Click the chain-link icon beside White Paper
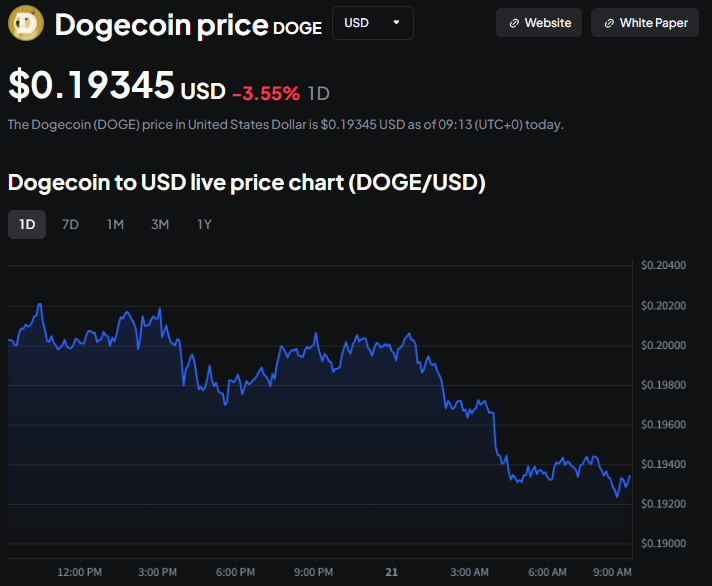This screenshot has width=712, height=586. coord(609,23)
